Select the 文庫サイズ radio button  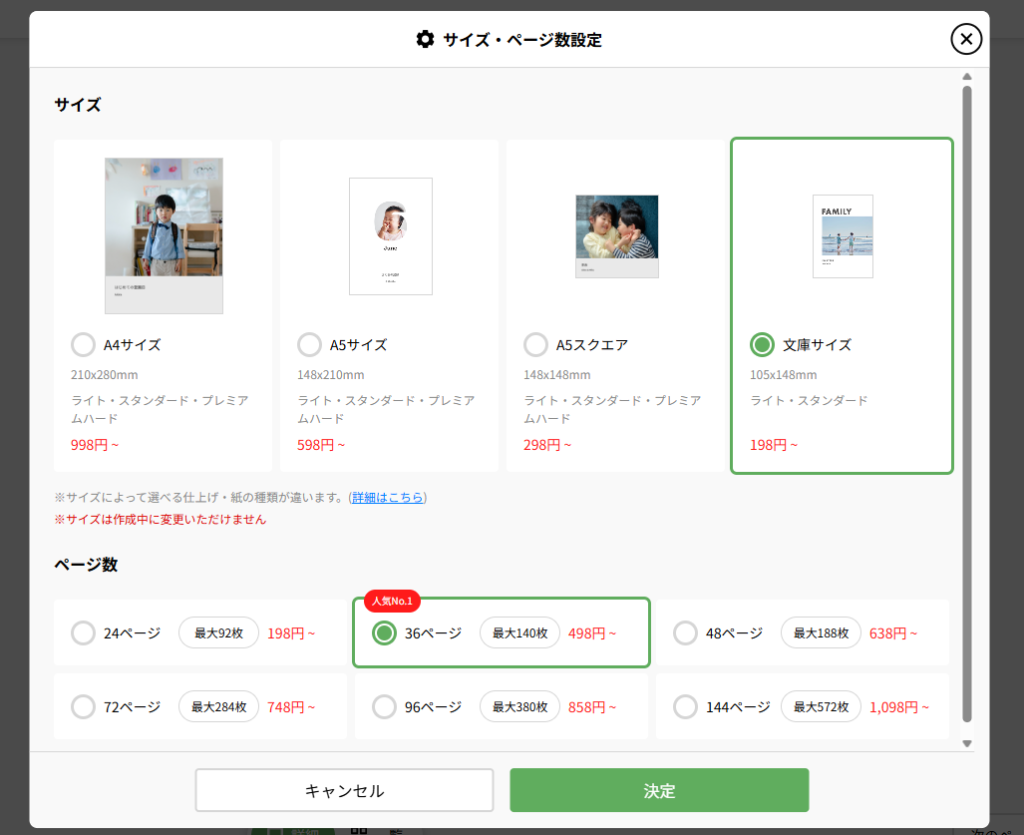point(762,345)
